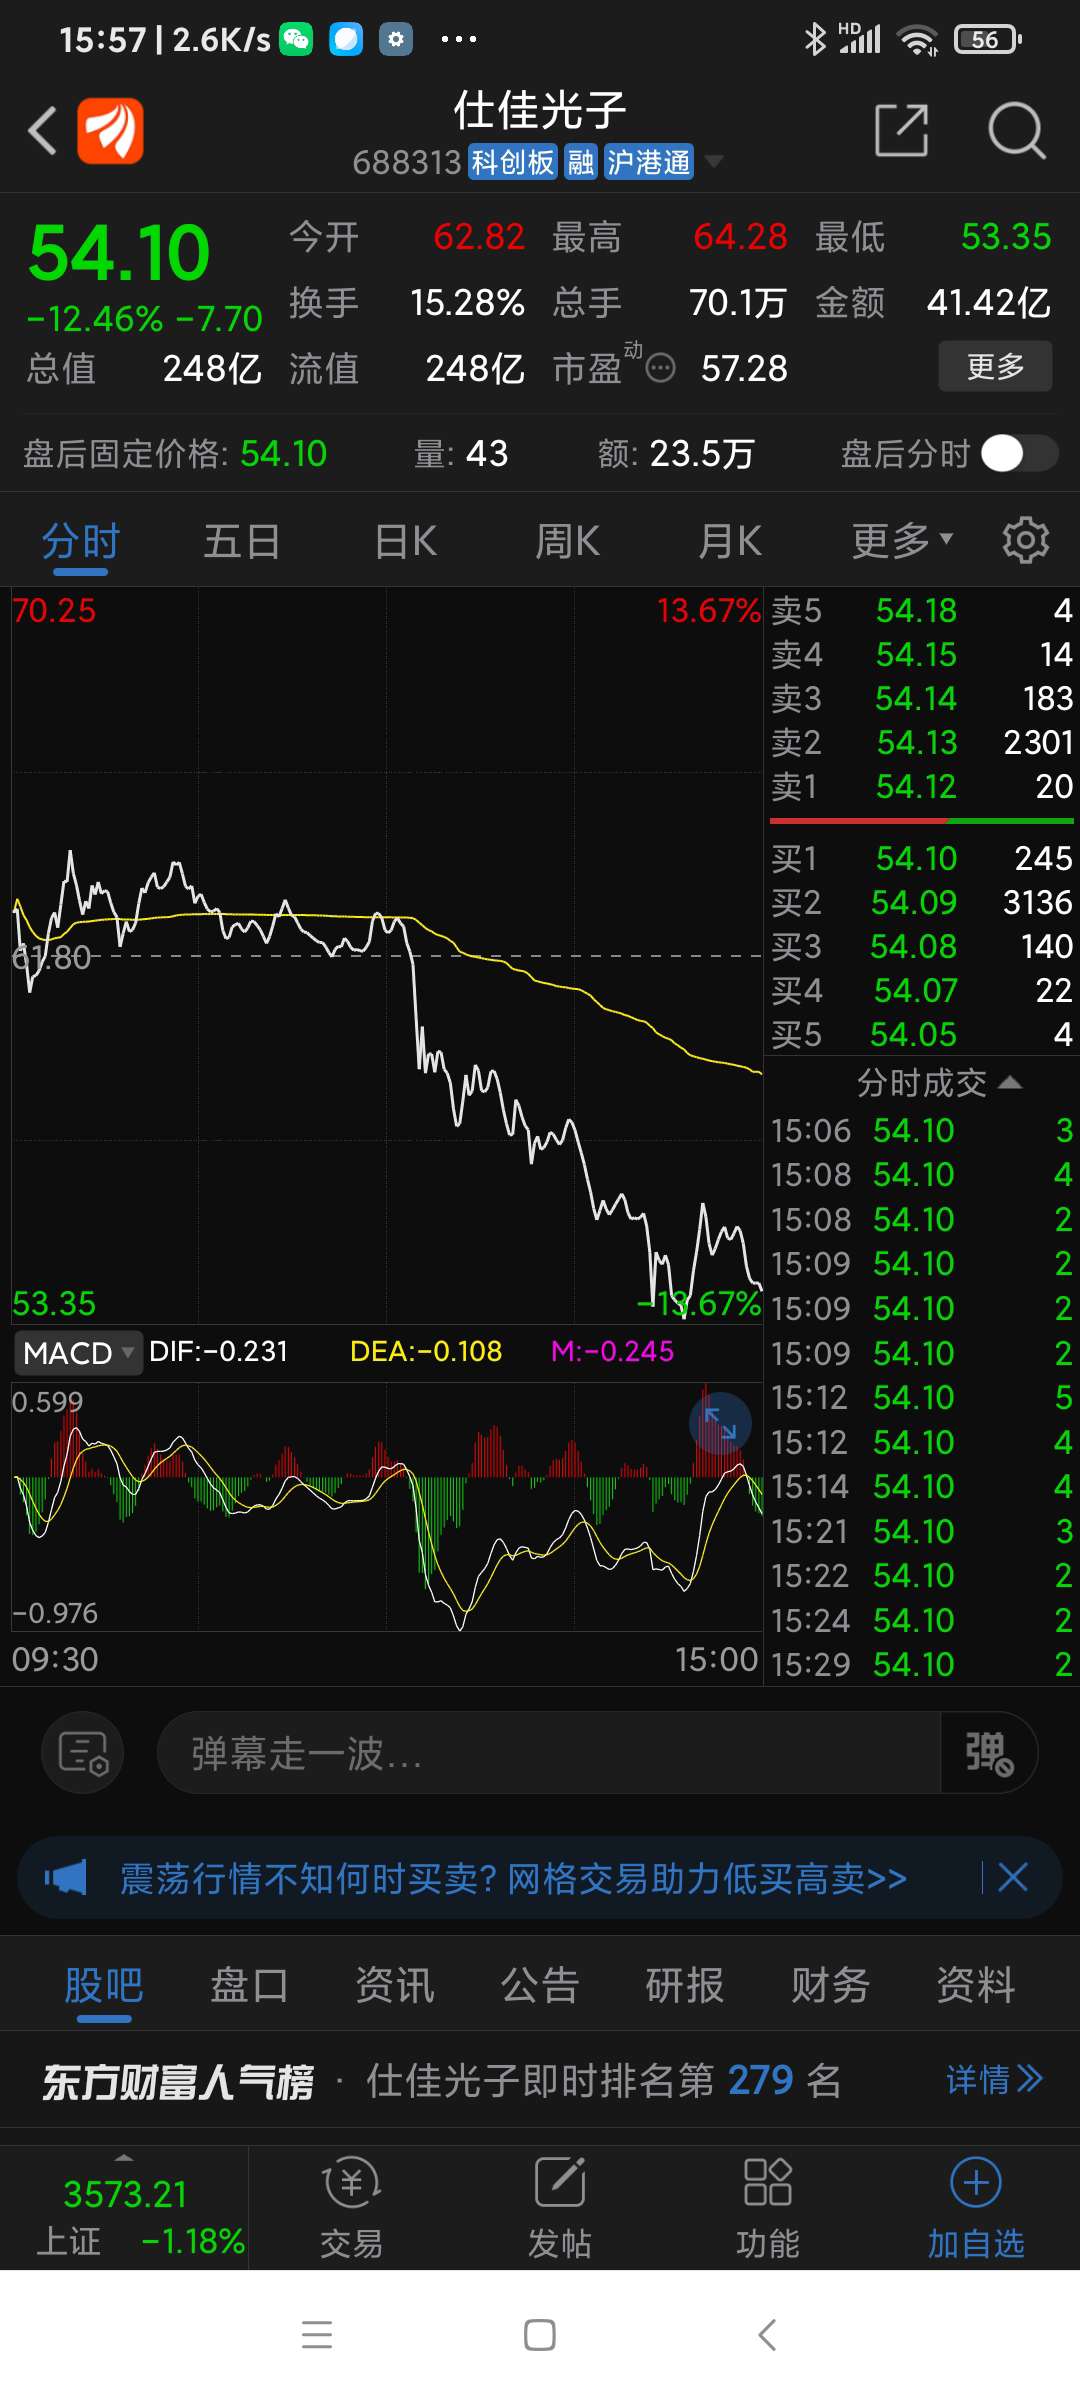Expand the 上证 index bar
This screenshot has width=1080, height=2400.
124,2208
